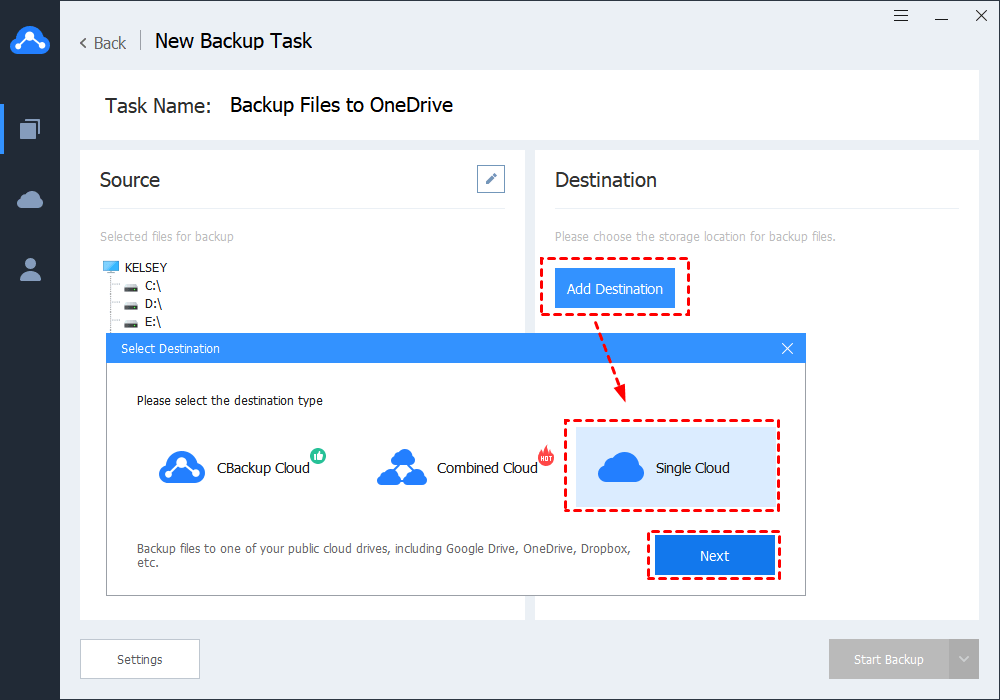Click the E:\ drive icon
Screen dimensions: 1000x700
click(131, 323)
